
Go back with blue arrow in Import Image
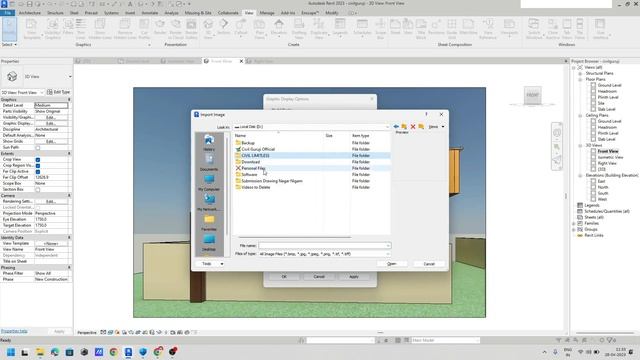(x=396, y=127)
